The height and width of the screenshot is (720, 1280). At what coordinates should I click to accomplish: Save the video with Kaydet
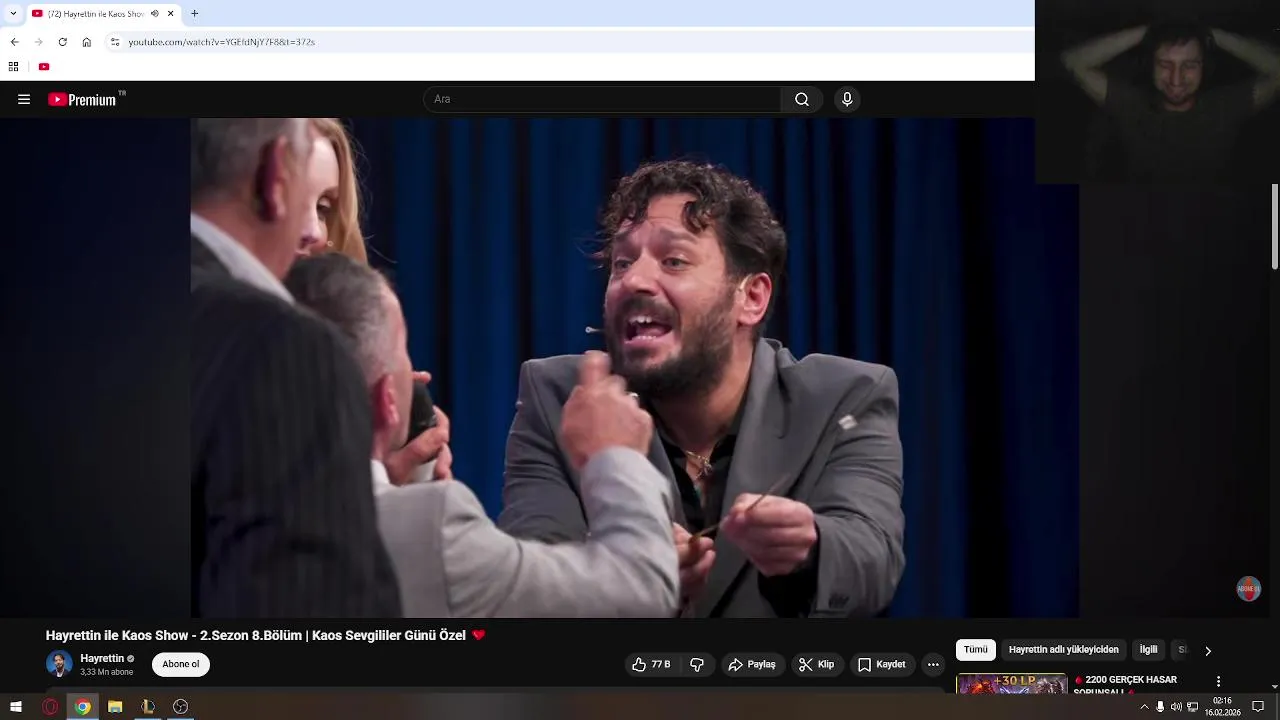882,664
